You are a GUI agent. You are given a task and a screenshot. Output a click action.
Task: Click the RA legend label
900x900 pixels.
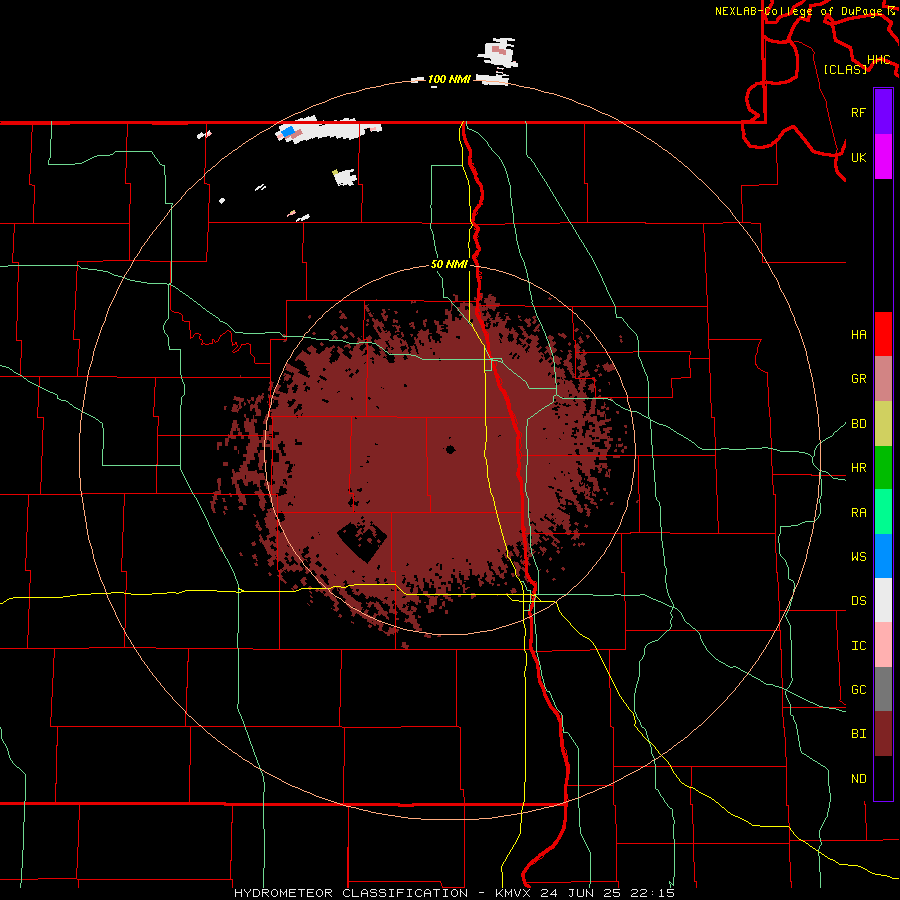pyautogui.click(x=858, y=513)
